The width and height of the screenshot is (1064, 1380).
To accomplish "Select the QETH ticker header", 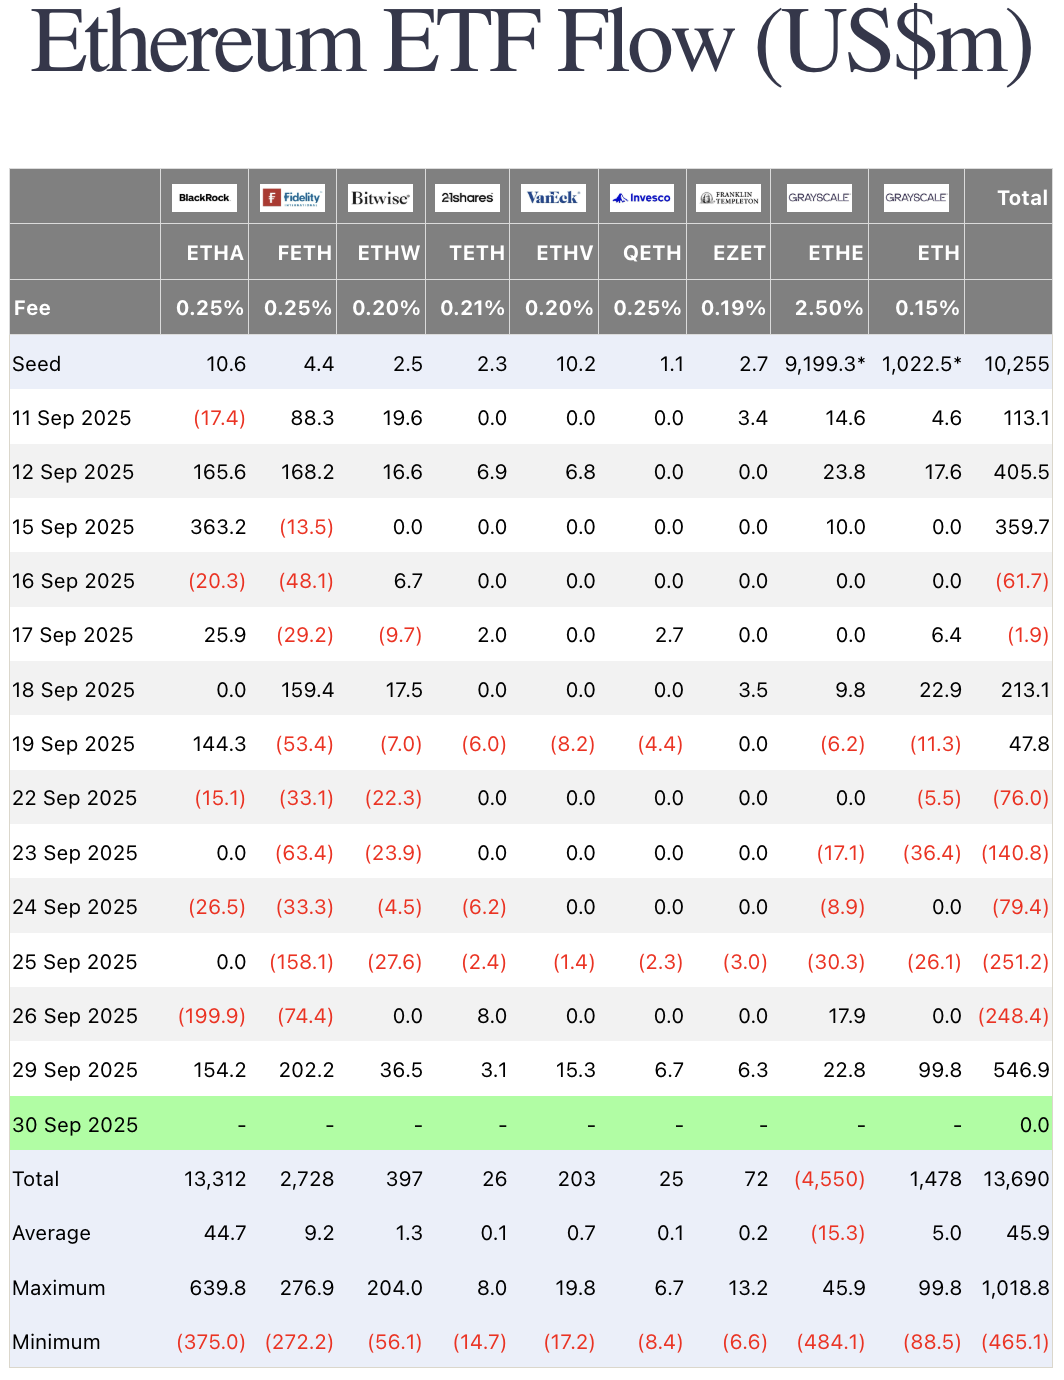I will 652,253.
